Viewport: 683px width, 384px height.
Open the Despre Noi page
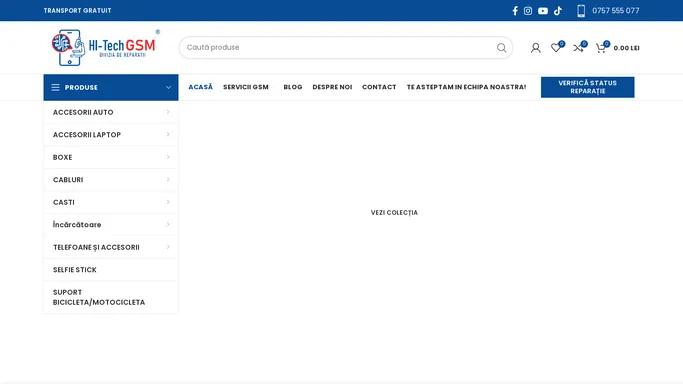point(332,87)
